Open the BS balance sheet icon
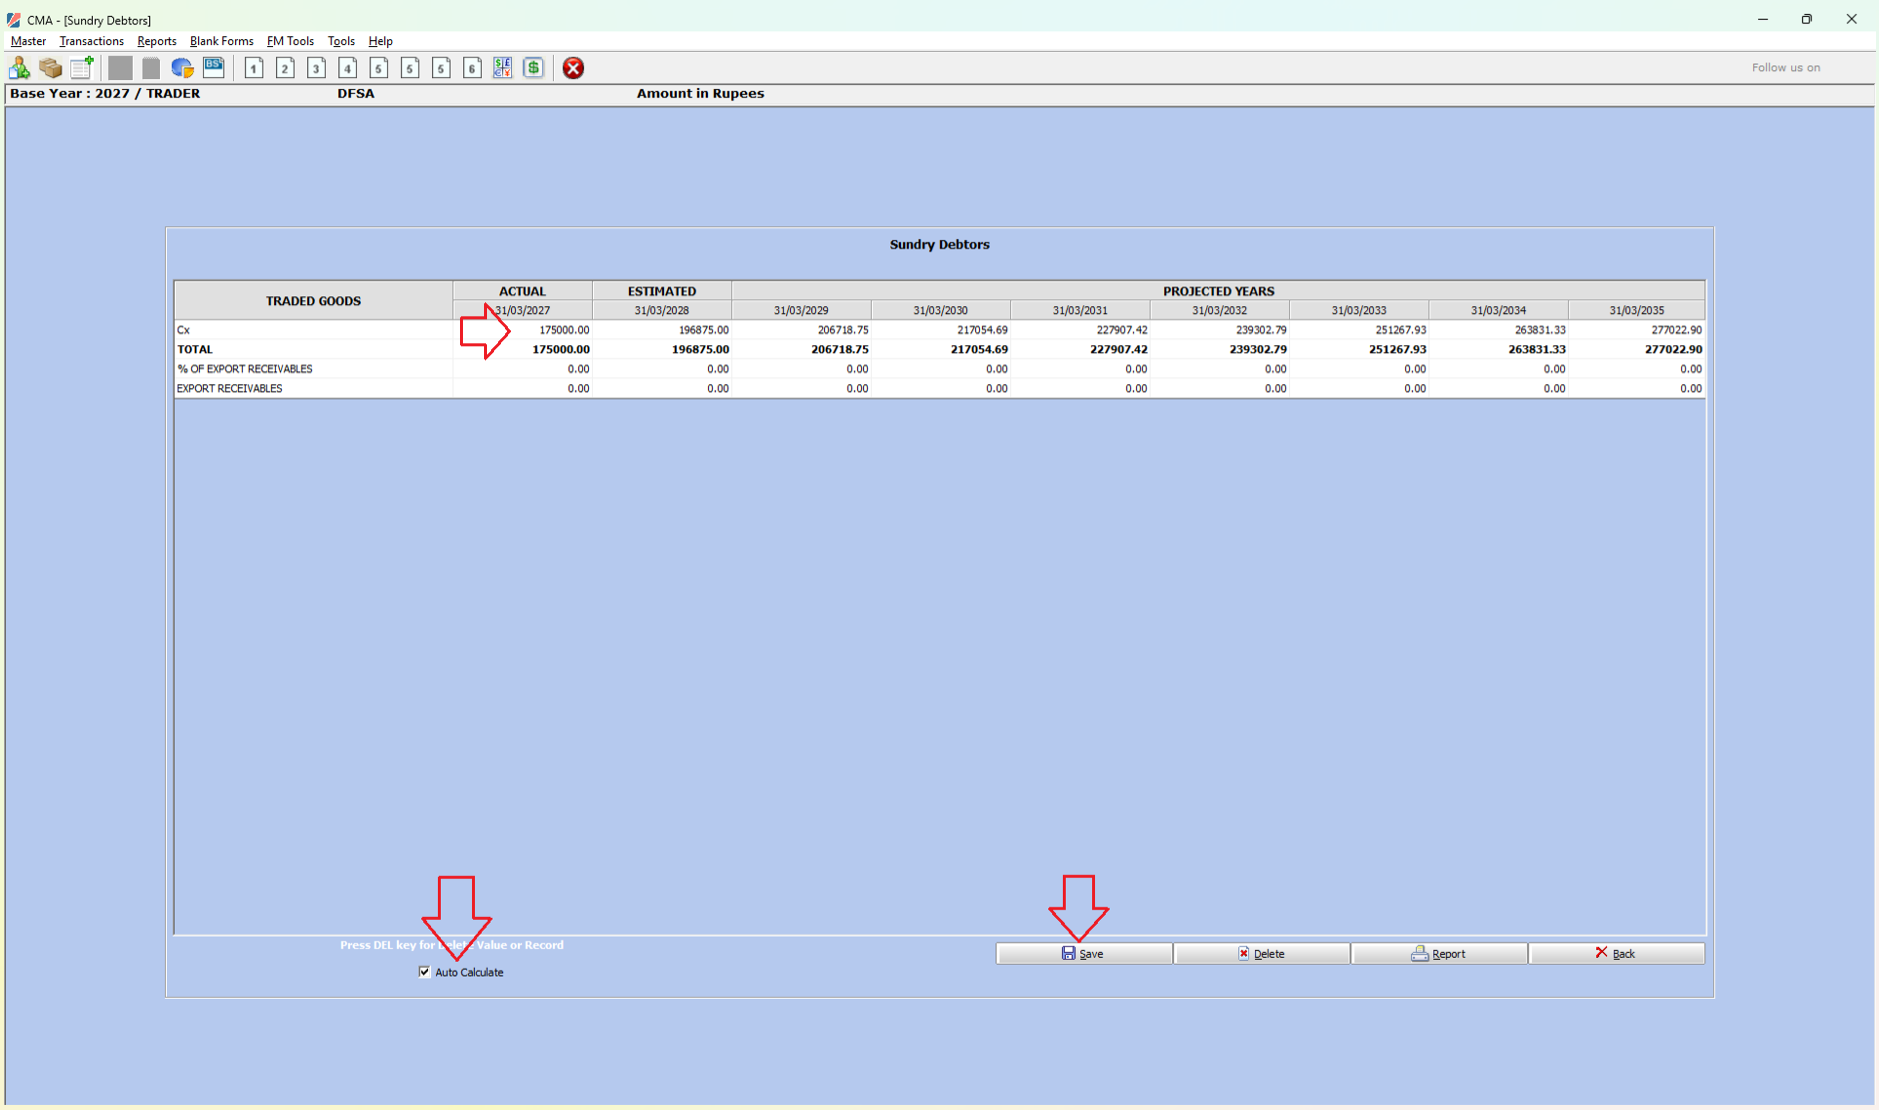The image size is (1879, 1110). point(214,68)
